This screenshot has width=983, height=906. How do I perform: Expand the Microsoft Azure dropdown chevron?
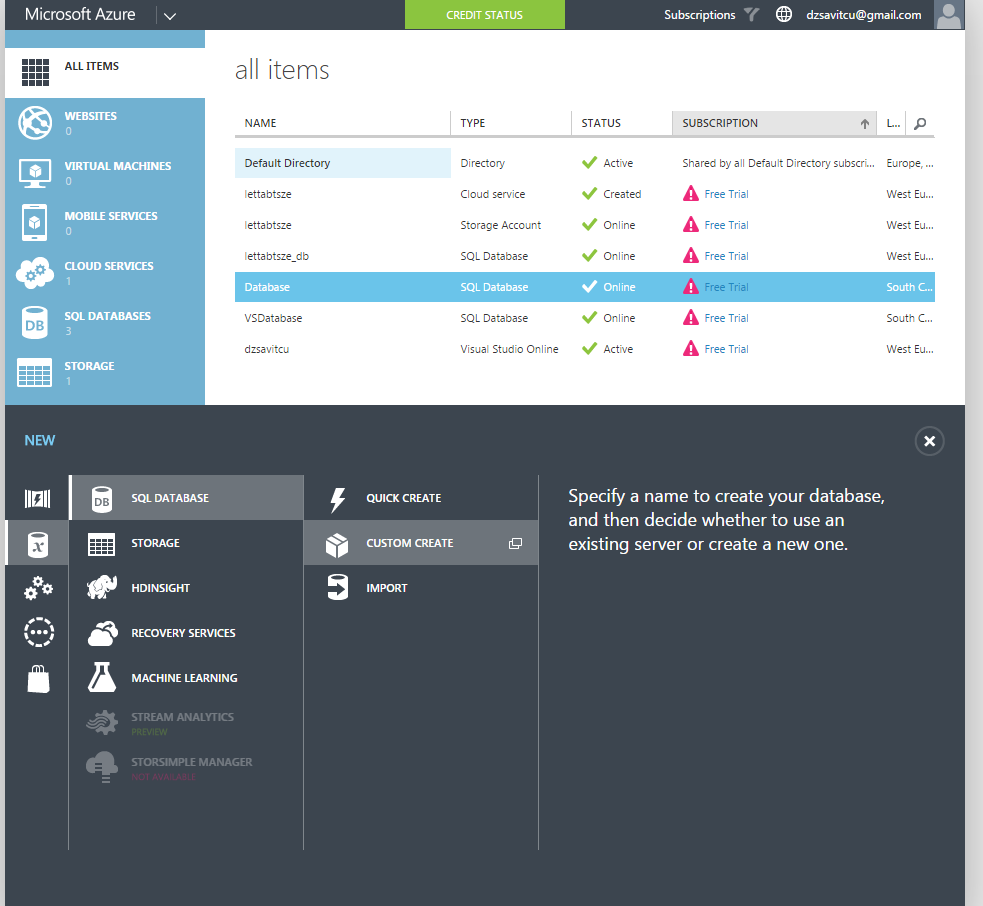click(x=169, y=16)
